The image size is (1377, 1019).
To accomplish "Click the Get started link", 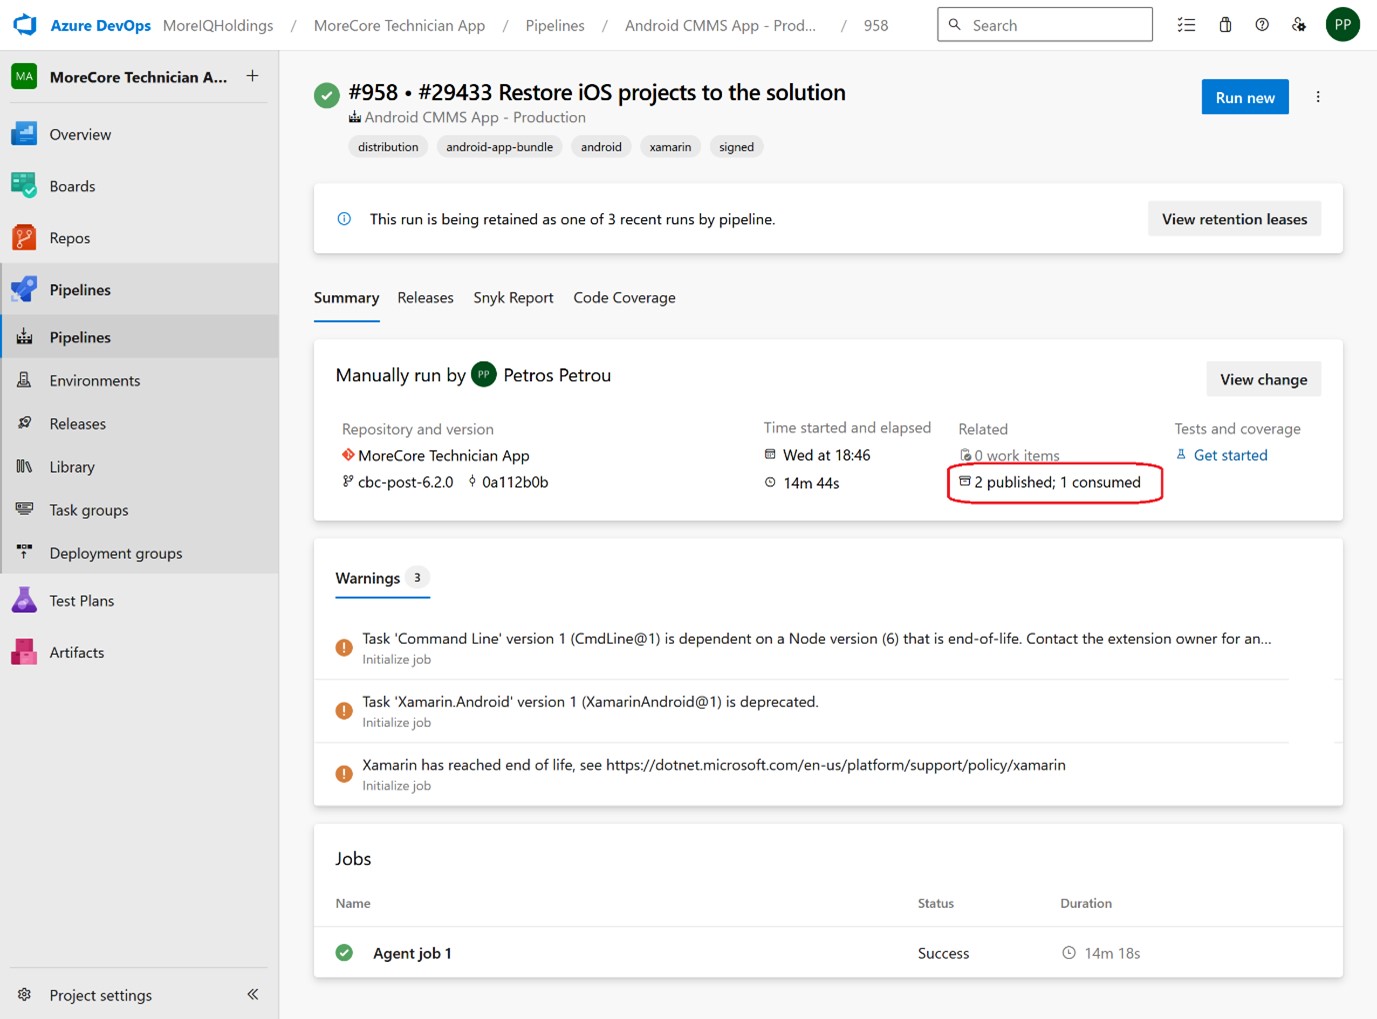I will [x=1230, y=455].
